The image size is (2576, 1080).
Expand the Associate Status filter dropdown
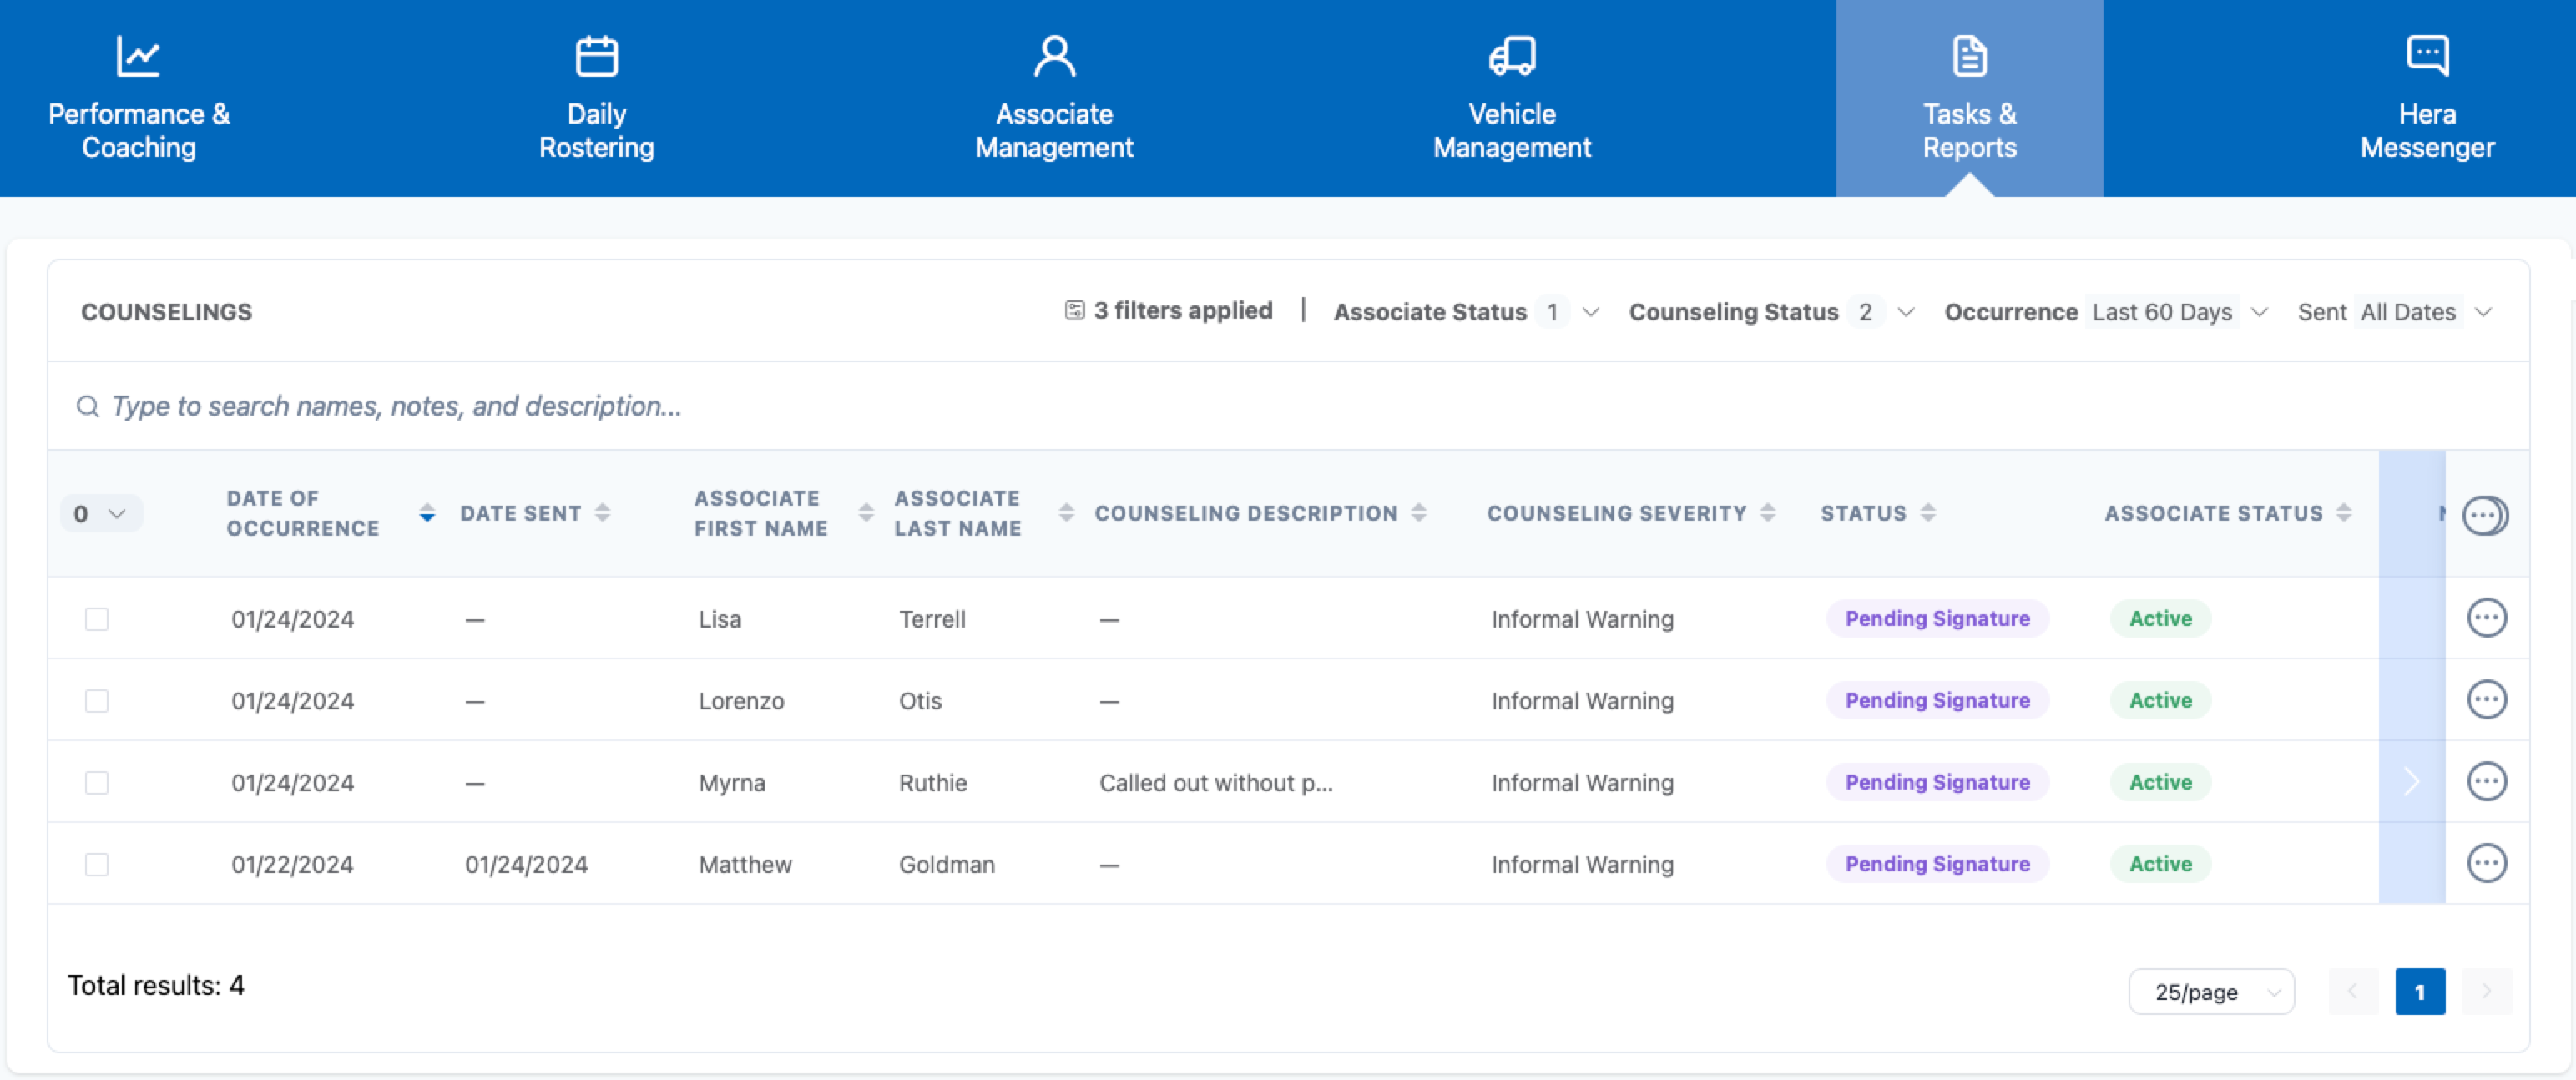pyautogui.click(x=1466, y=312)
